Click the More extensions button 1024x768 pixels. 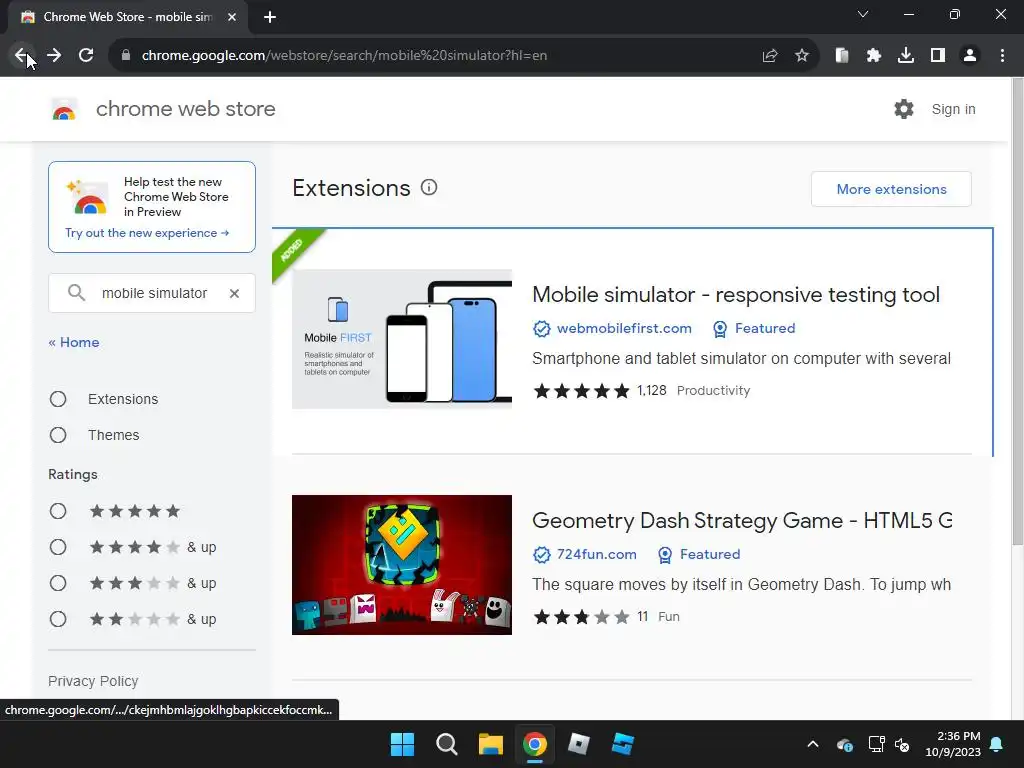(891, 189)
